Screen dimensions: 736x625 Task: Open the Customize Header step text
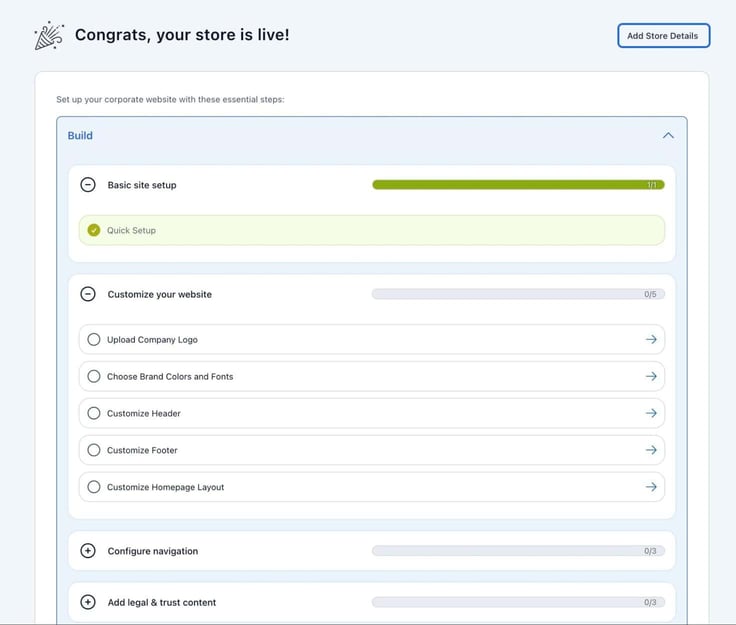(x=144, y=413)
